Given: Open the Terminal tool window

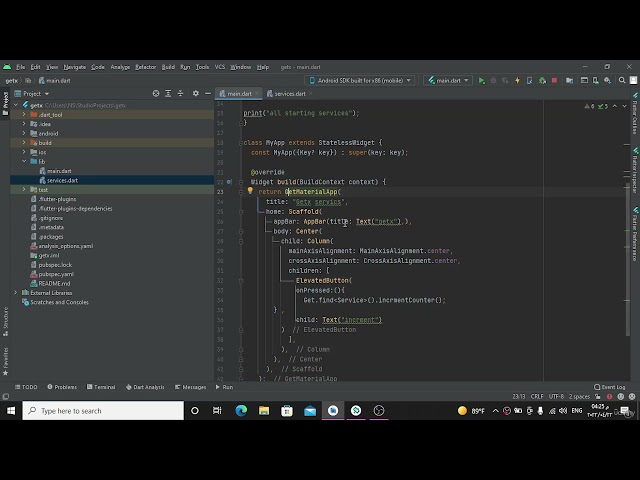Looking at the screenshot, I should click(x=101, y=387).
